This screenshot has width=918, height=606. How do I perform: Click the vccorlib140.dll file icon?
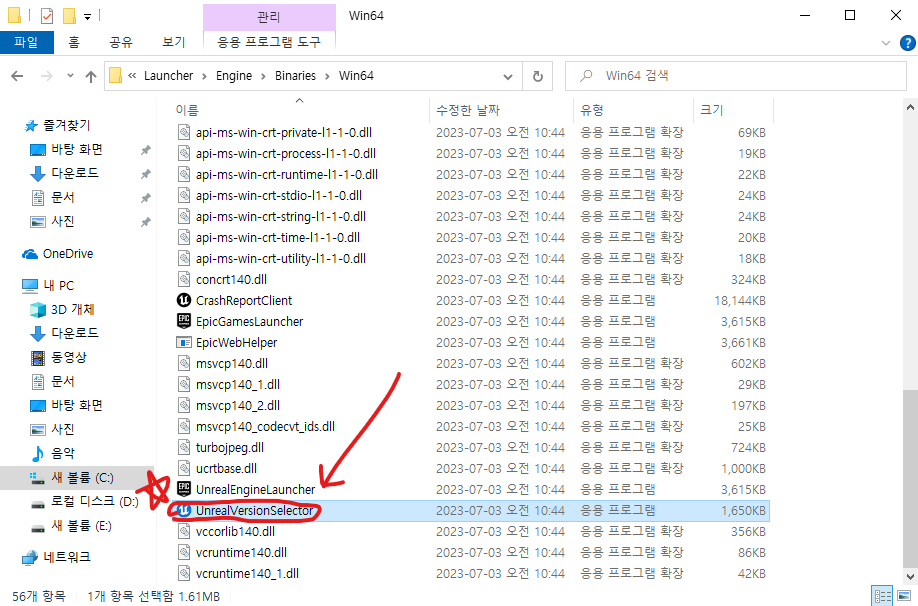184,532
